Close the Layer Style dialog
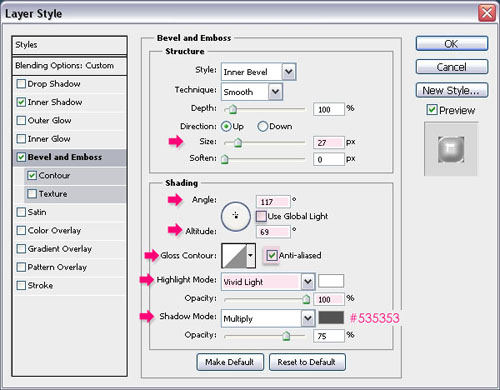Viewport: 500px width, 390px height. coord(487,13)
